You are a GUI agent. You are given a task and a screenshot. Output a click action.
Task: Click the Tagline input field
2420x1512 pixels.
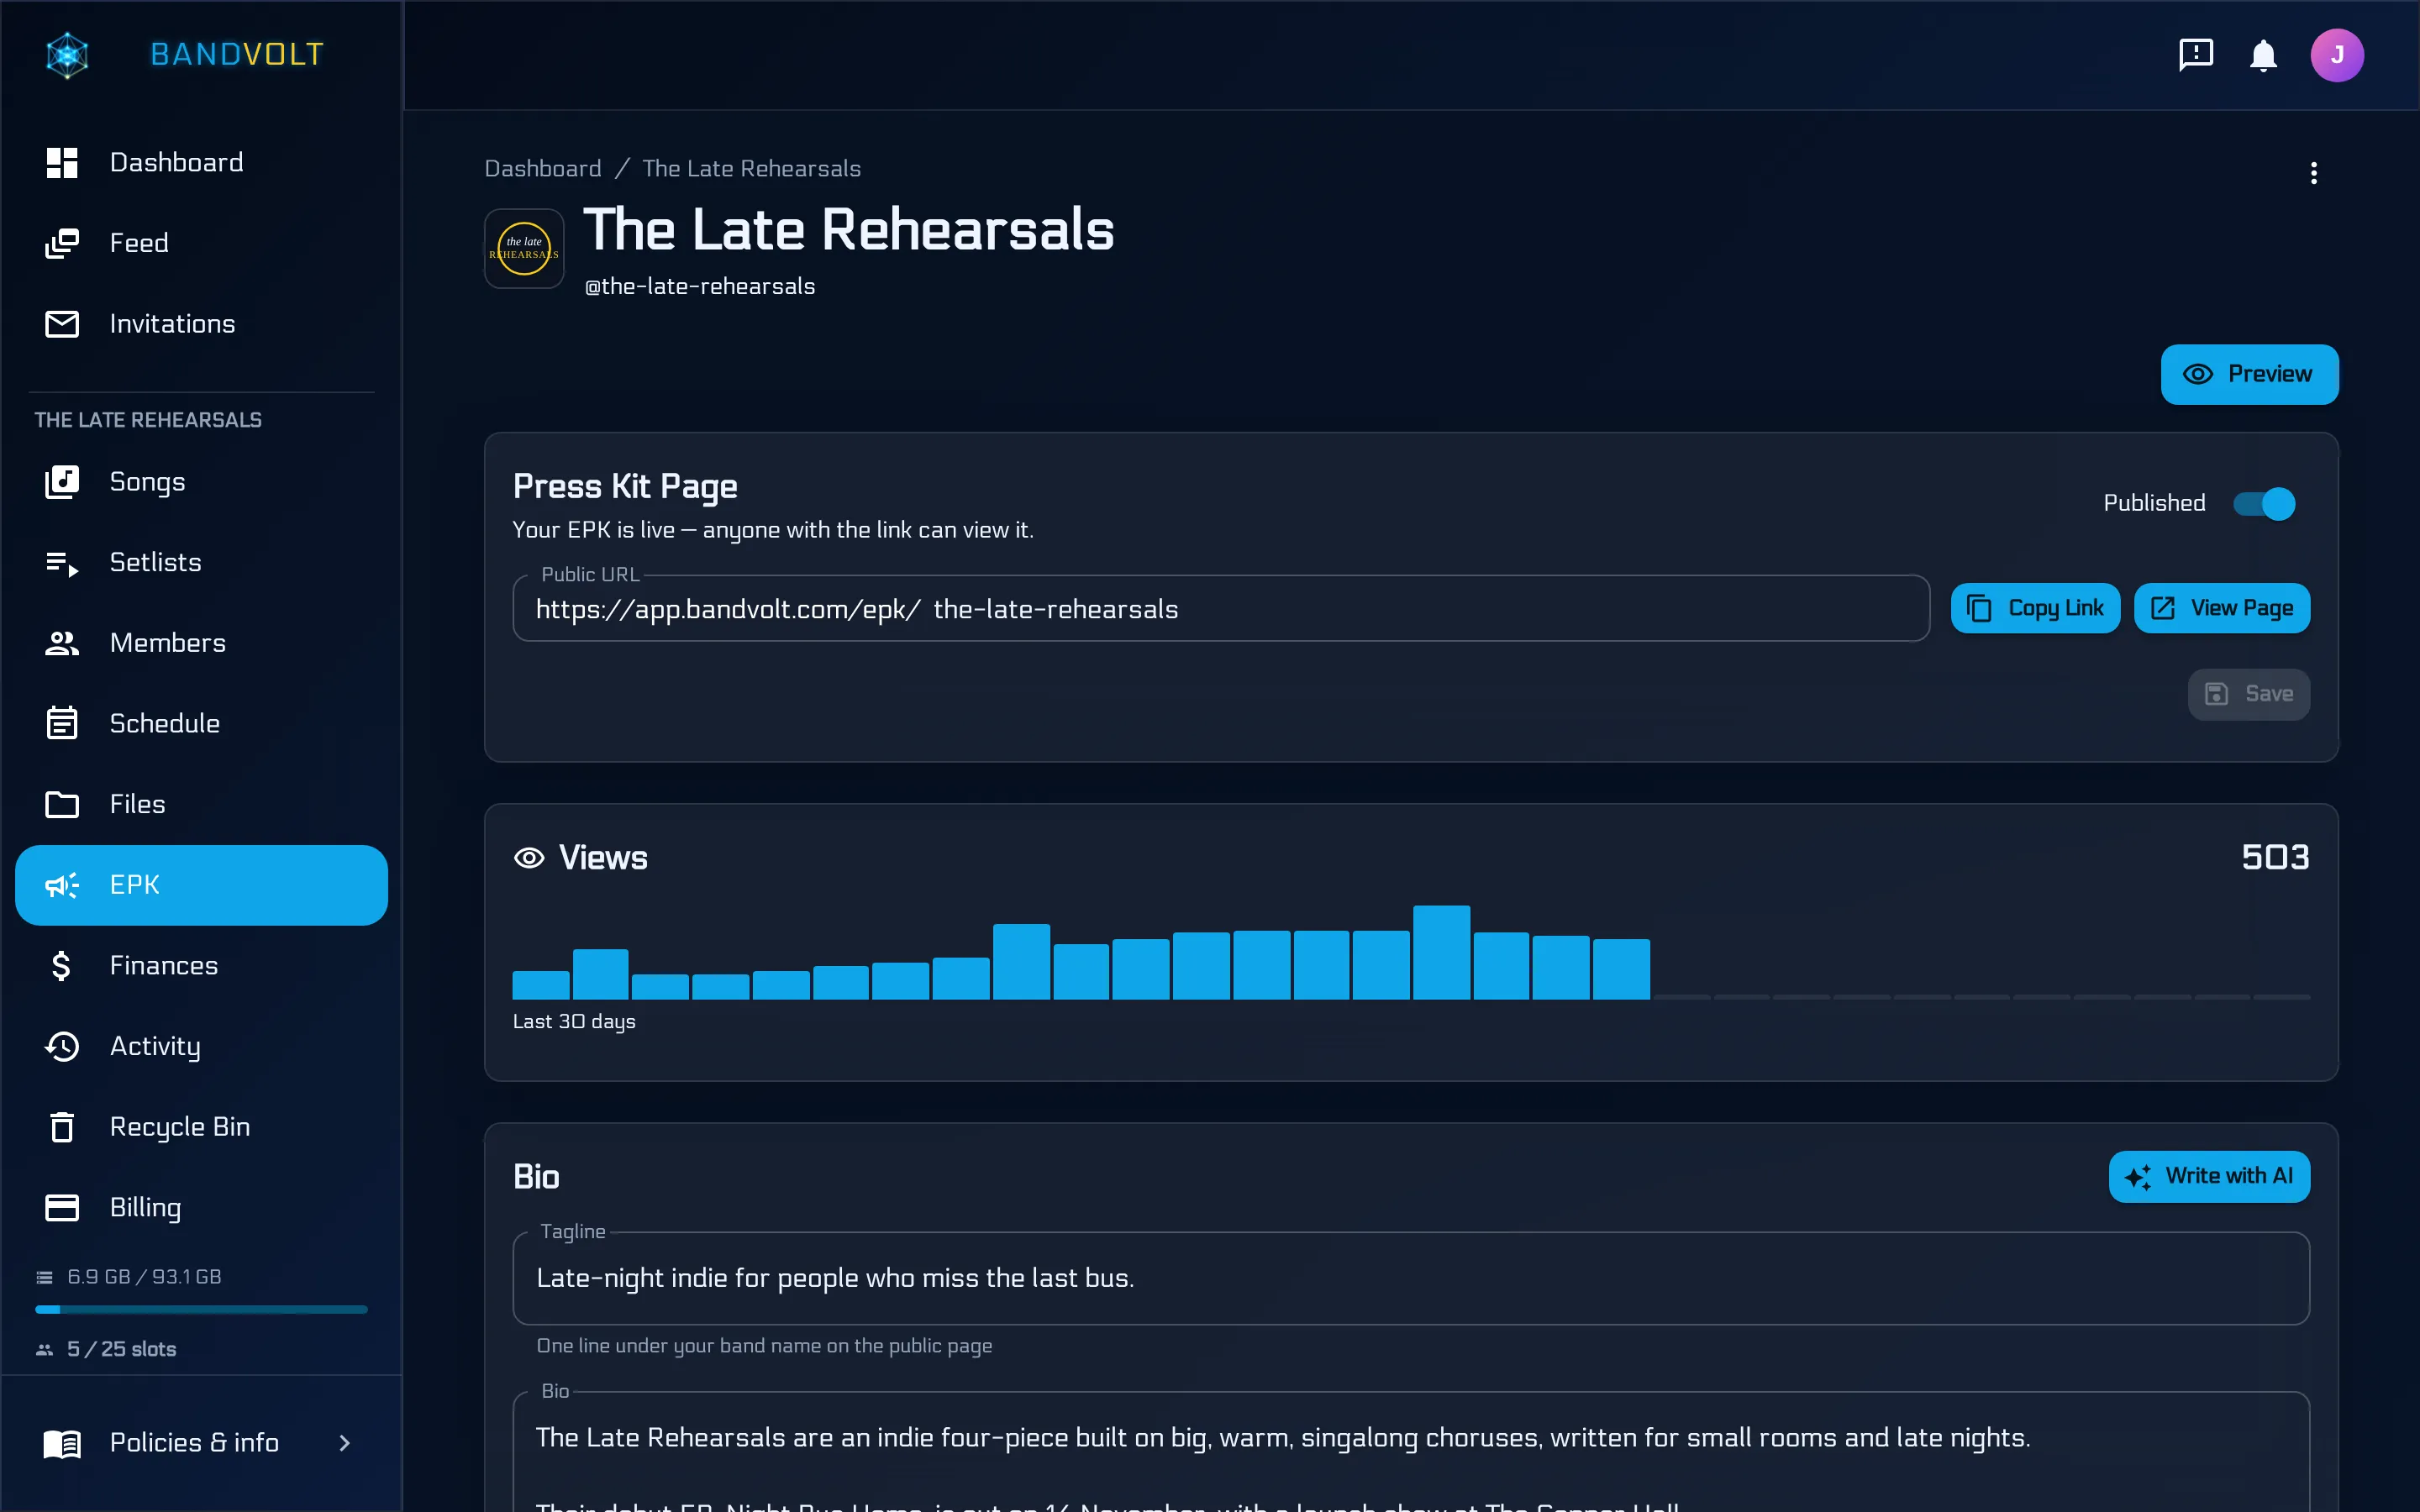(x=1411, y=1278)
